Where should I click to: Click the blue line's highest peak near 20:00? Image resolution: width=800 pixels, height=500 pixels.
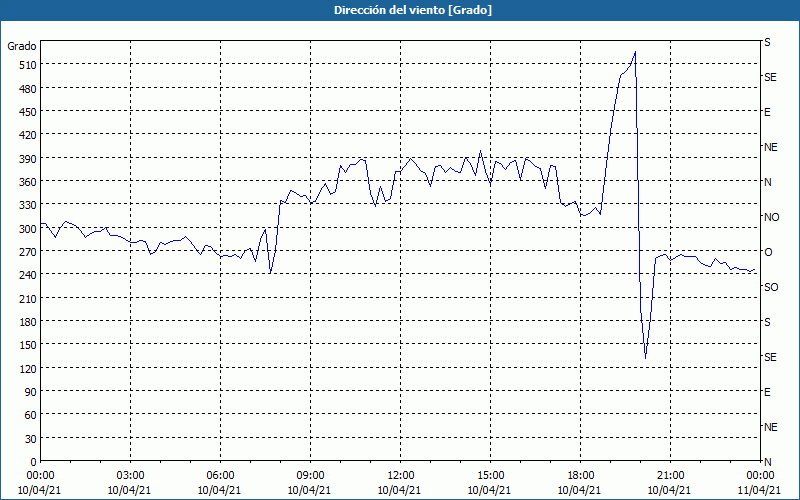[x=635, y=52]
